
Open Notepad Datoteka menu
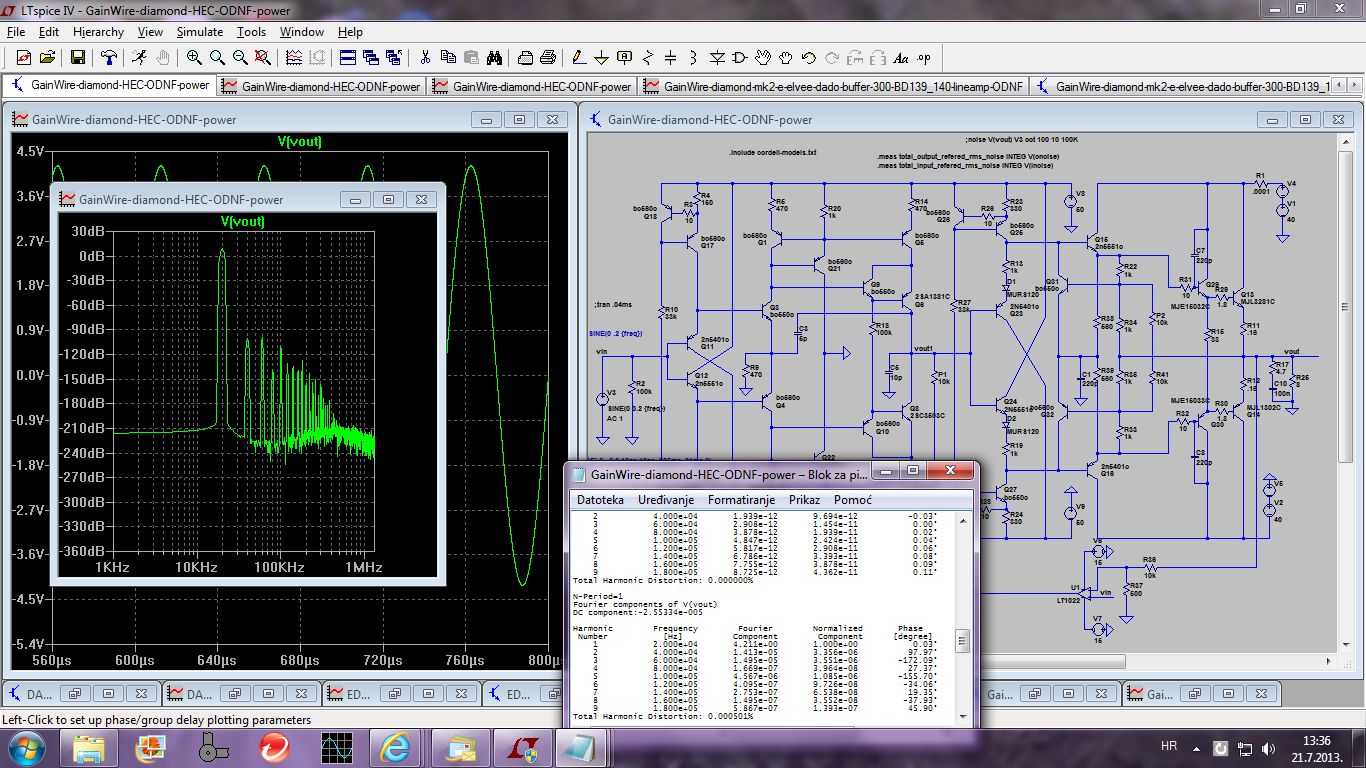click(x=600, y=499)
